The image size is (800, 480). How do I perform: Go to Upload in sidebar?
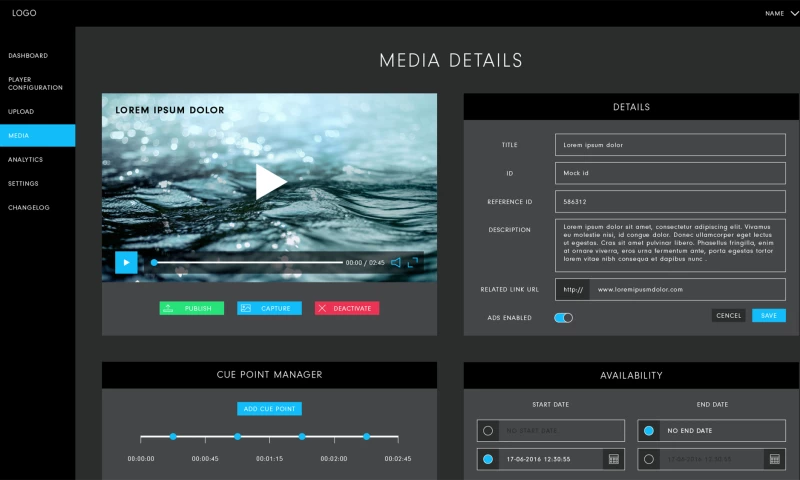click(21, 112)
